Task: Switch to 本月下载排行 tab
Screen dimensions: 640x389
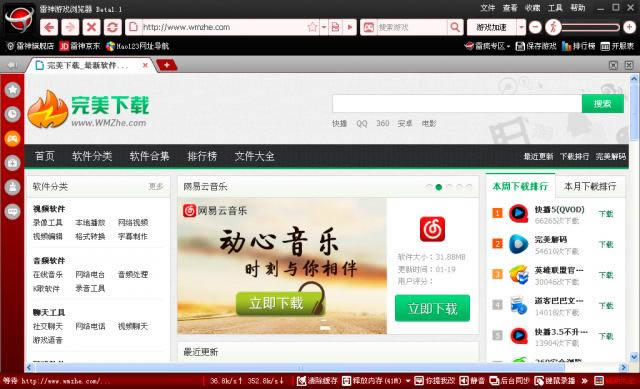Action: 590,187
